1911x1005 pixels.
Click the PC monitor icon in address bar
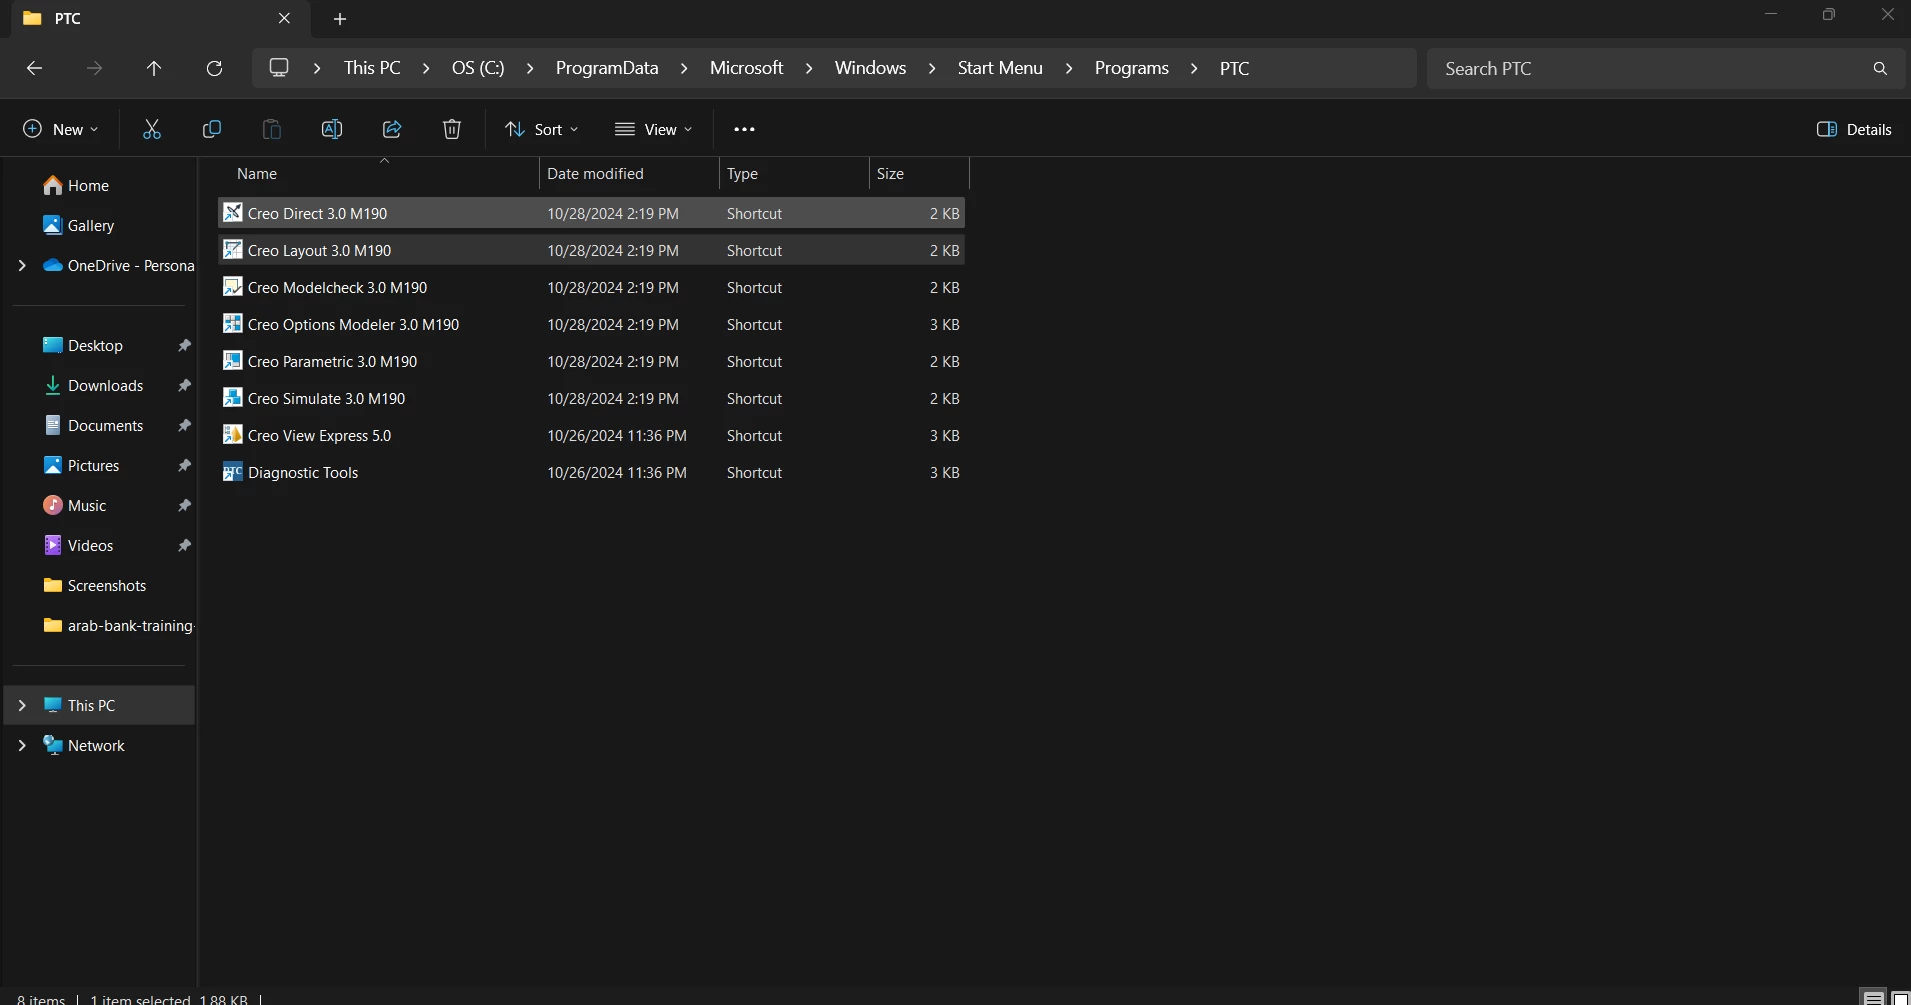click(279, 67)
